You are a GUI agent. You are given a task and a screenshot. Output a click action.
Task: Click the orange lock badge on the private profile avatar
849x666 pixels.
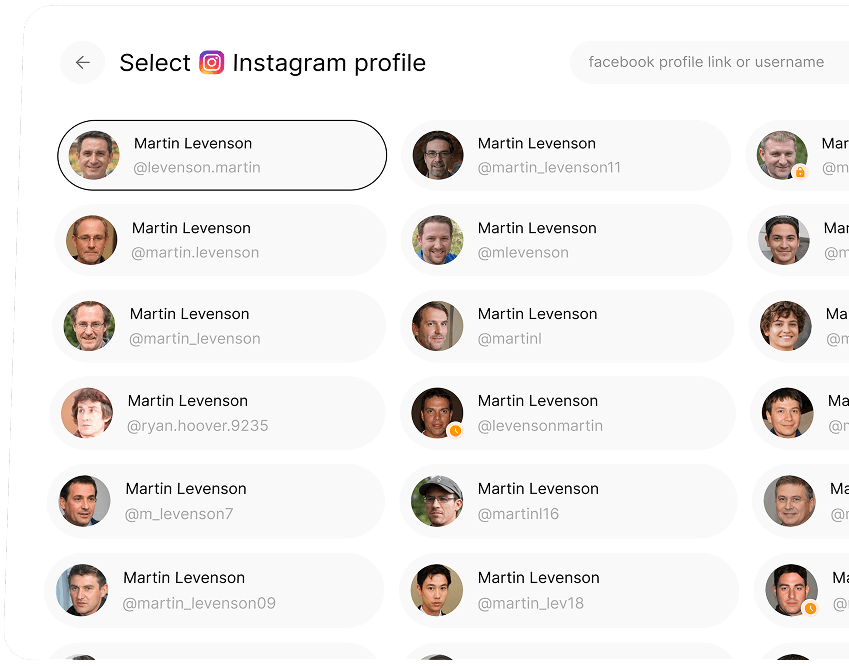800,173
